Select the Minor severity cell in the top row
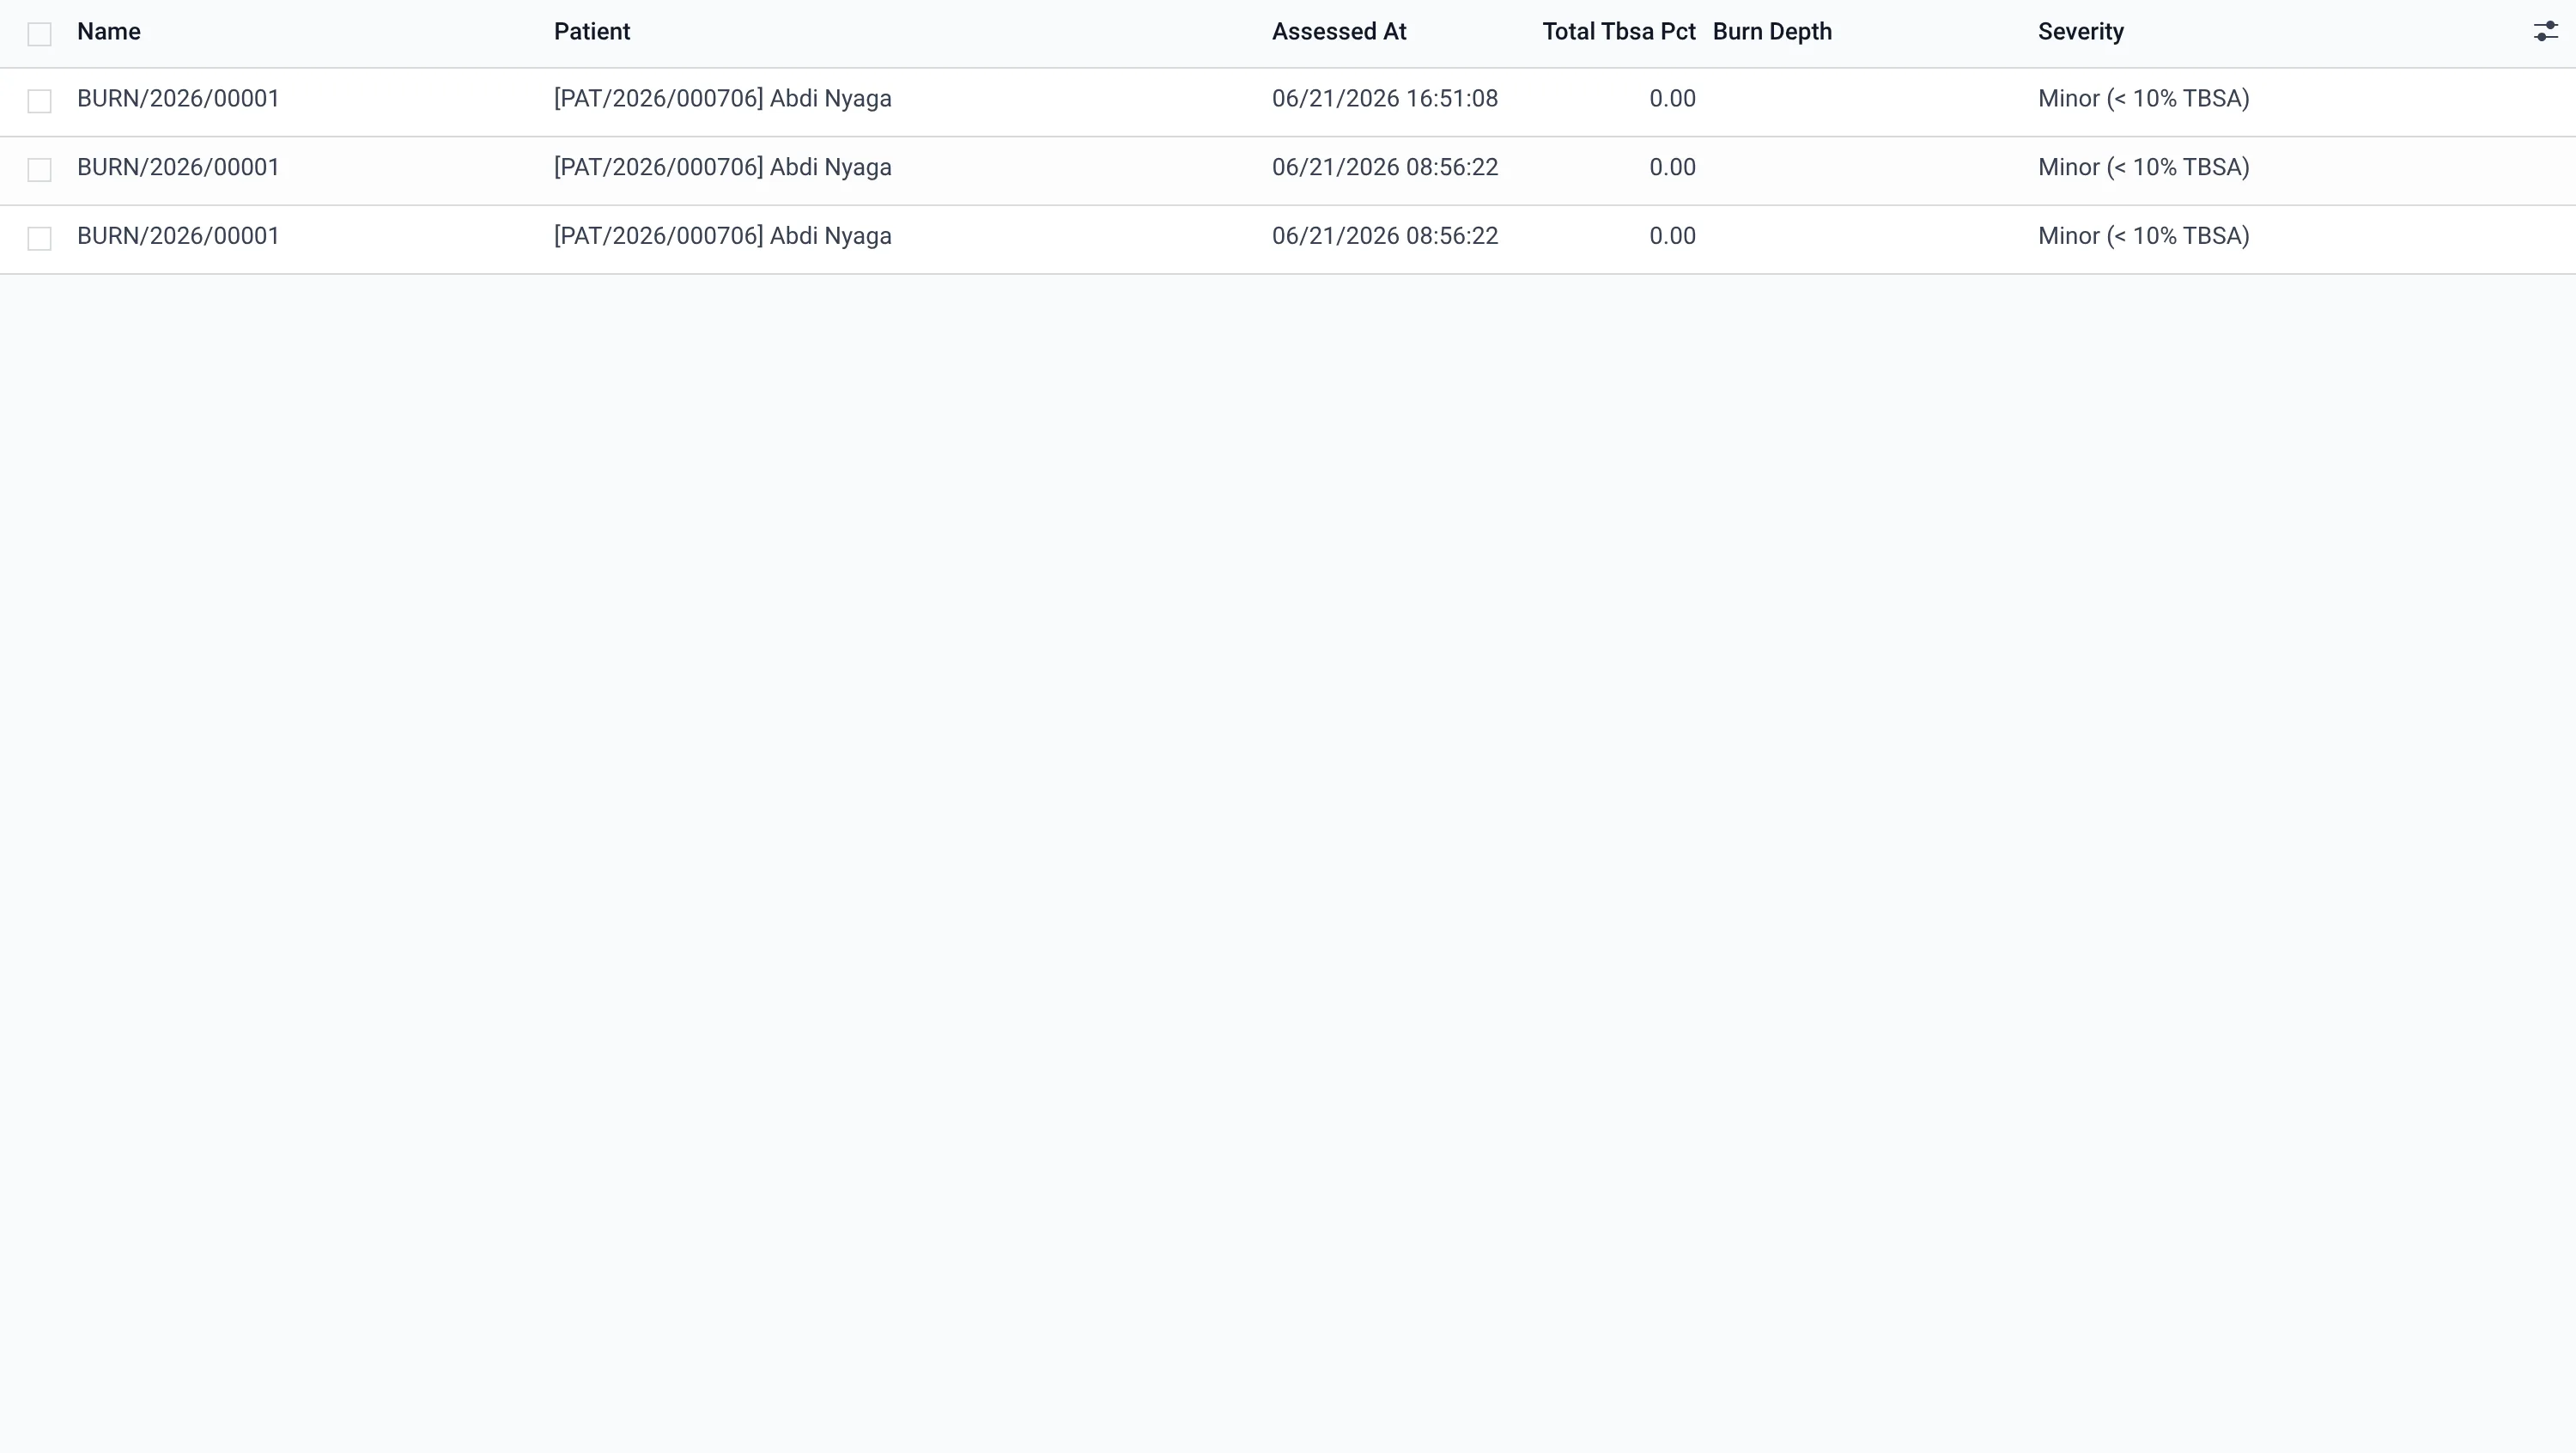2576x1453 pixels. click(x=2144, y=99)
